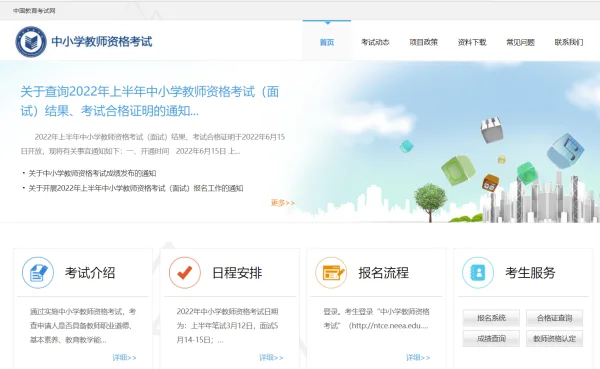Click the 考生服务 card heading

[x=530, y=273]
